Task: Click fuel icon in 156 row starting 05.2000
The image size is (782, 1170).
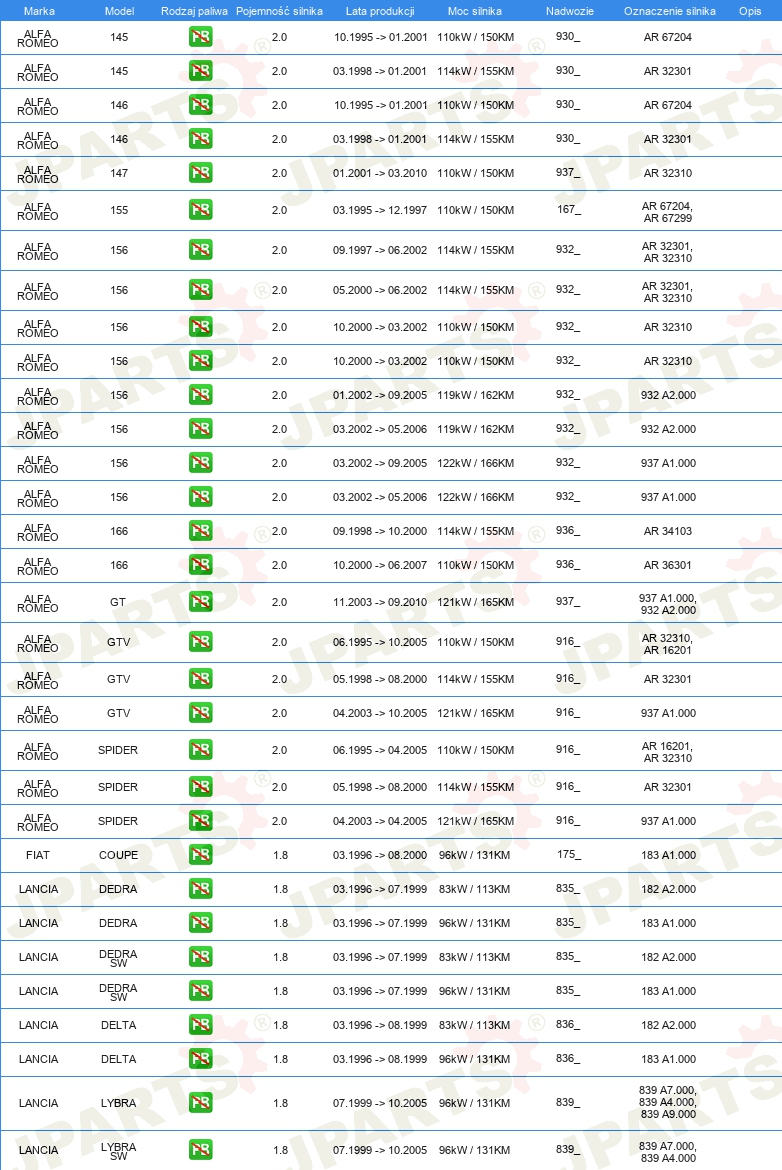Action: point(201,290)
